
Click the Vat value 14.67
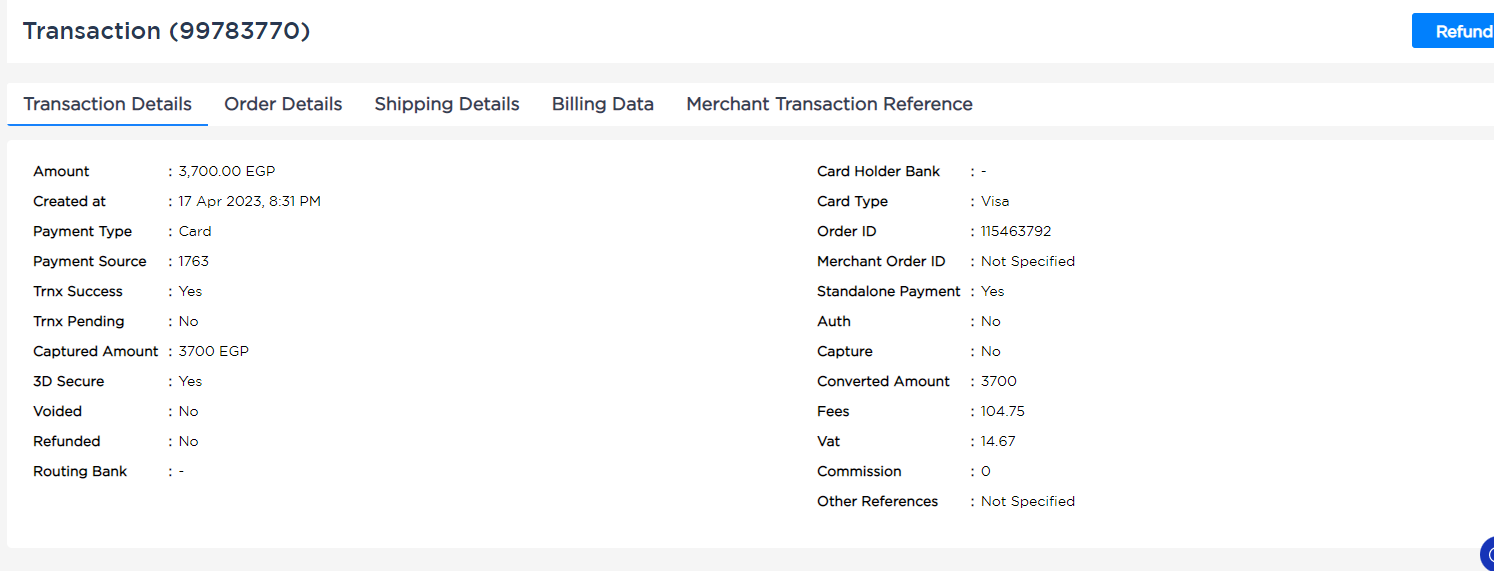(x=998, y=441)
